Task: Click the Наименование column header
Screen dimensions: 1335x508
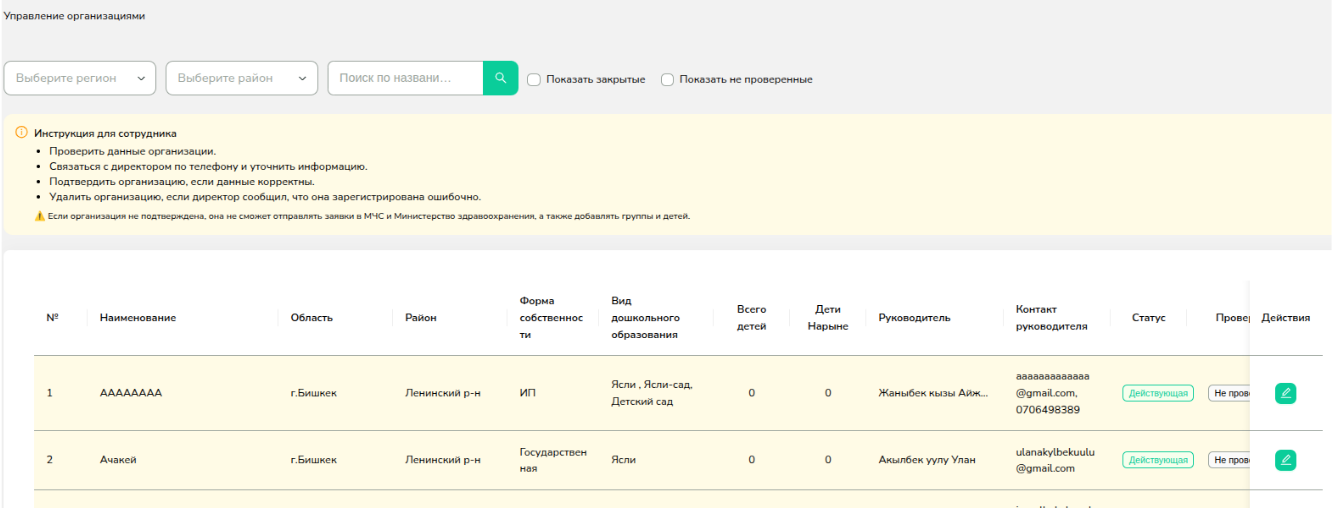Action: (x=138, y=318)
